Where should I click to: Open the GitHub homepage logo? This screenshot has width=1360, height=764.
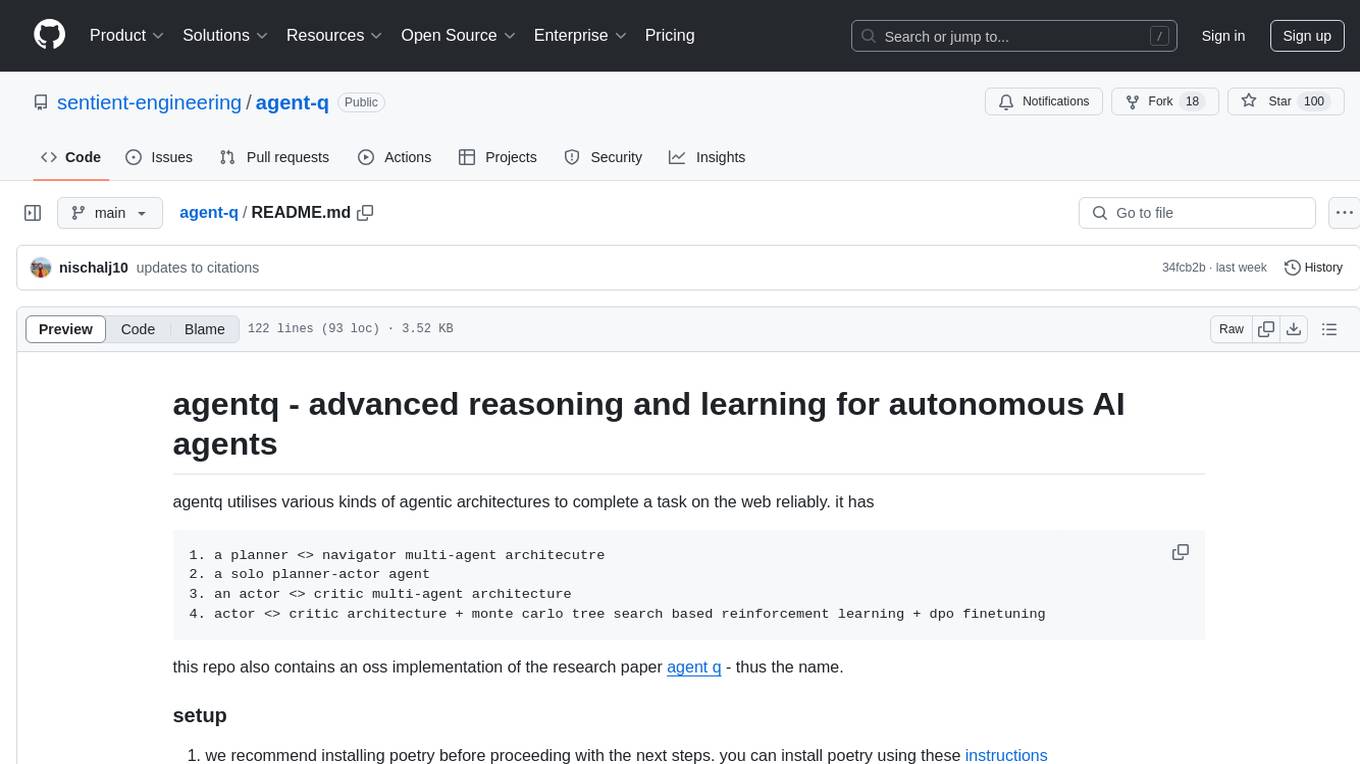click(50, 35)
